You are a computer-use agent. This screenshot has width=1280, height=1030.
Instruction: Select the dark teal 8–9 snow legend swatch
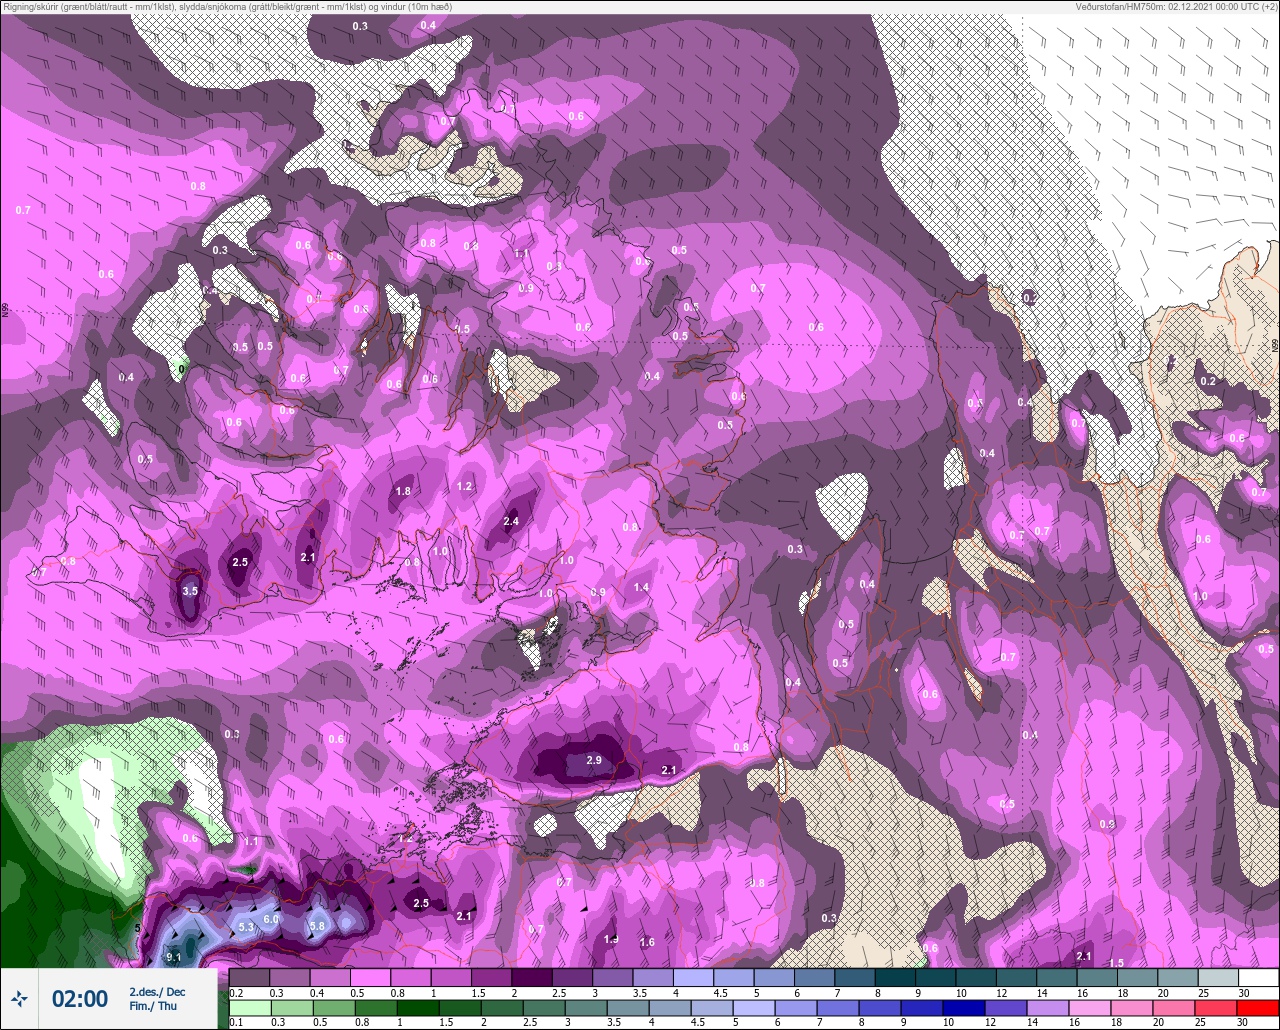coord(896,977)
